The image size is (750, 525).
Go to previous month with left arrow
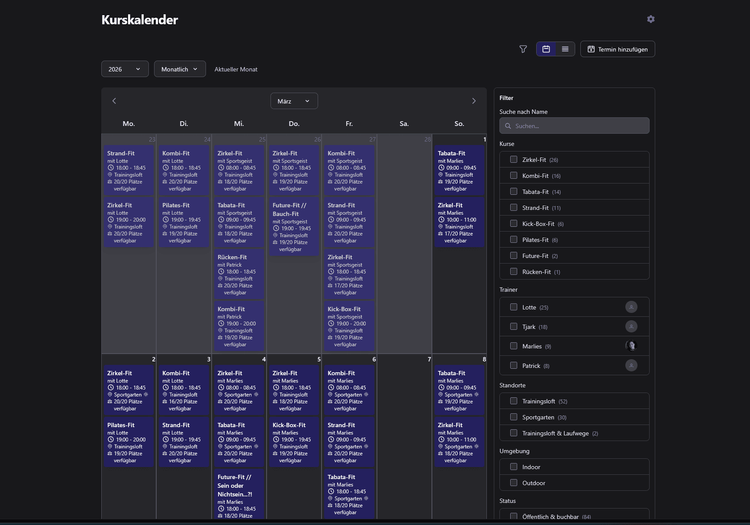[x=114, y=101]
